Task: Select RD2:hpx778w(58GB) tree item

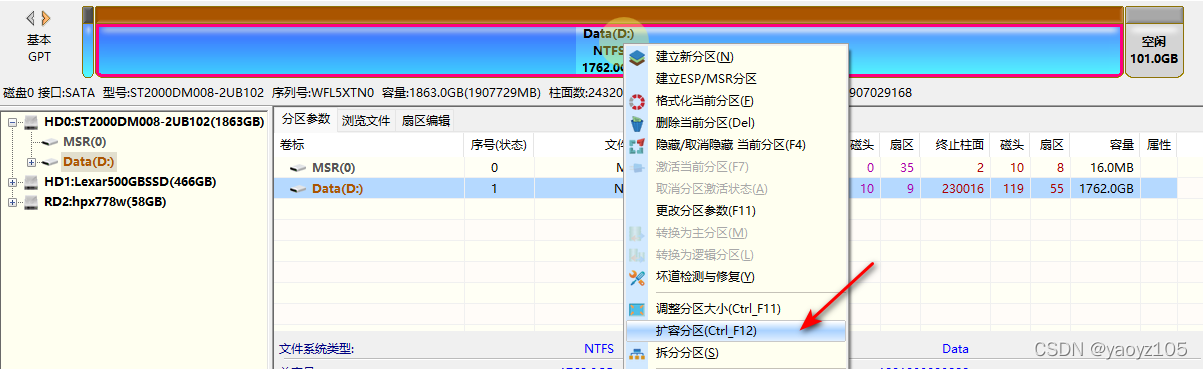Action: coord(104,202)
